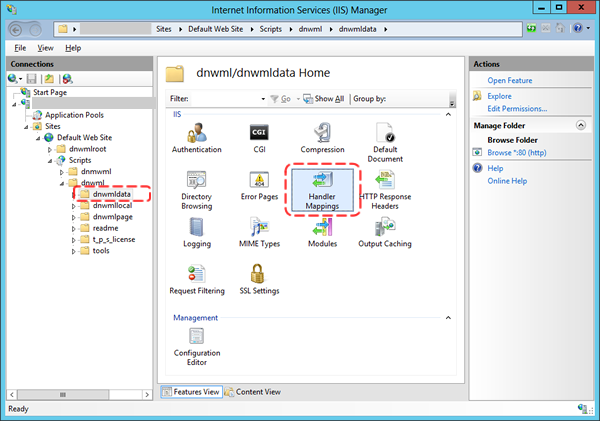The height and width of the screenshot is (421, 600).
Task: Open the Logging feature
Action: coord(196,233)
